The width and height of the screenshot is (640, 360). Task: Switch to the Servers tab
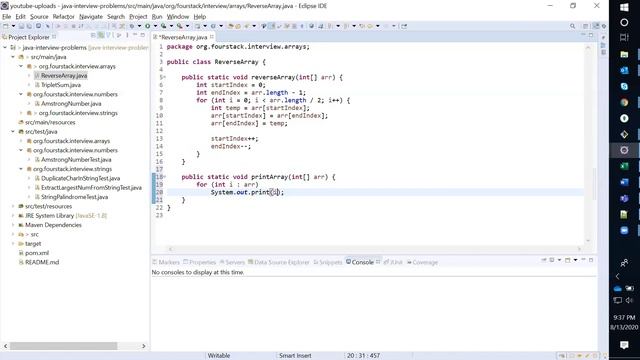click(x=232, y=262)
